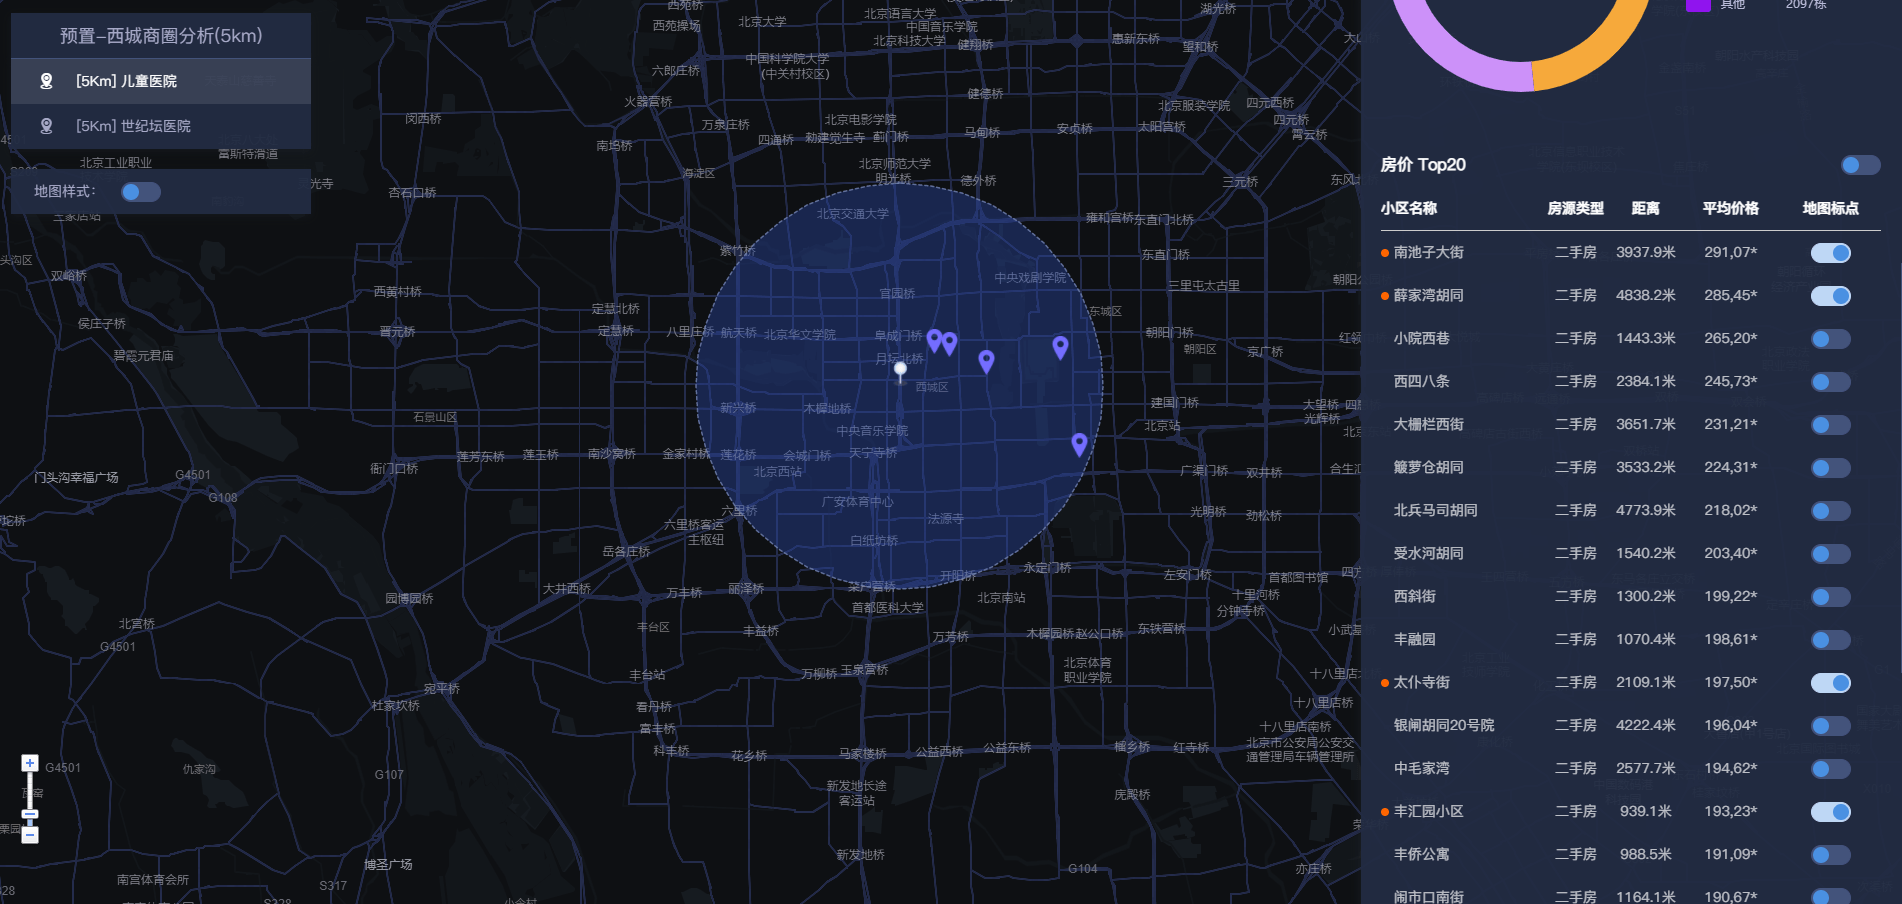The width and height of the screenshot is (1902, 904).
Task: Click the 房源类型 column header
Action: point(1575,208)
